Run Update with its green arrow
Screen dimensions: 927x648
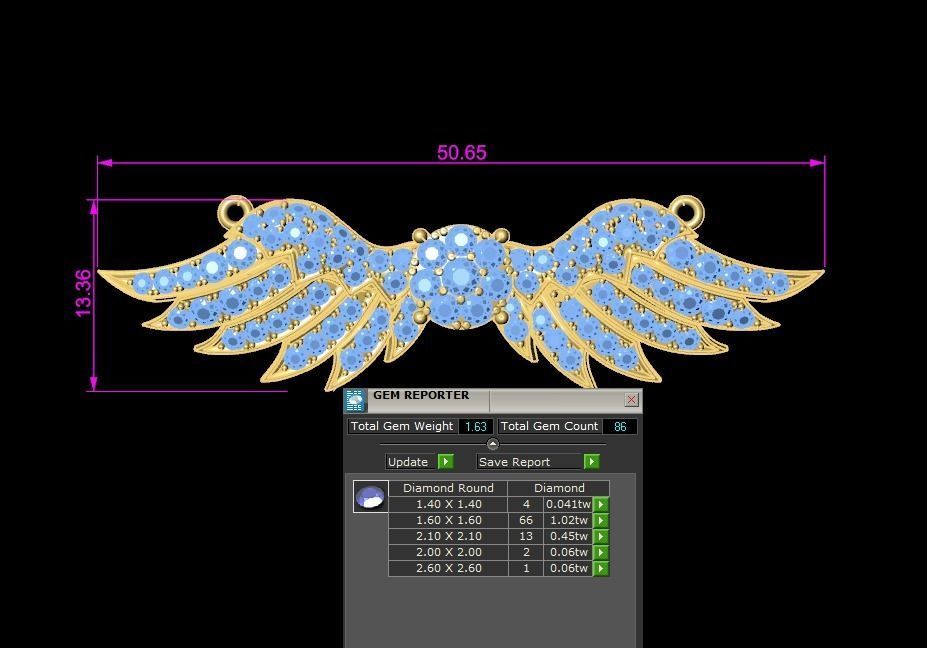coord(446,461)
